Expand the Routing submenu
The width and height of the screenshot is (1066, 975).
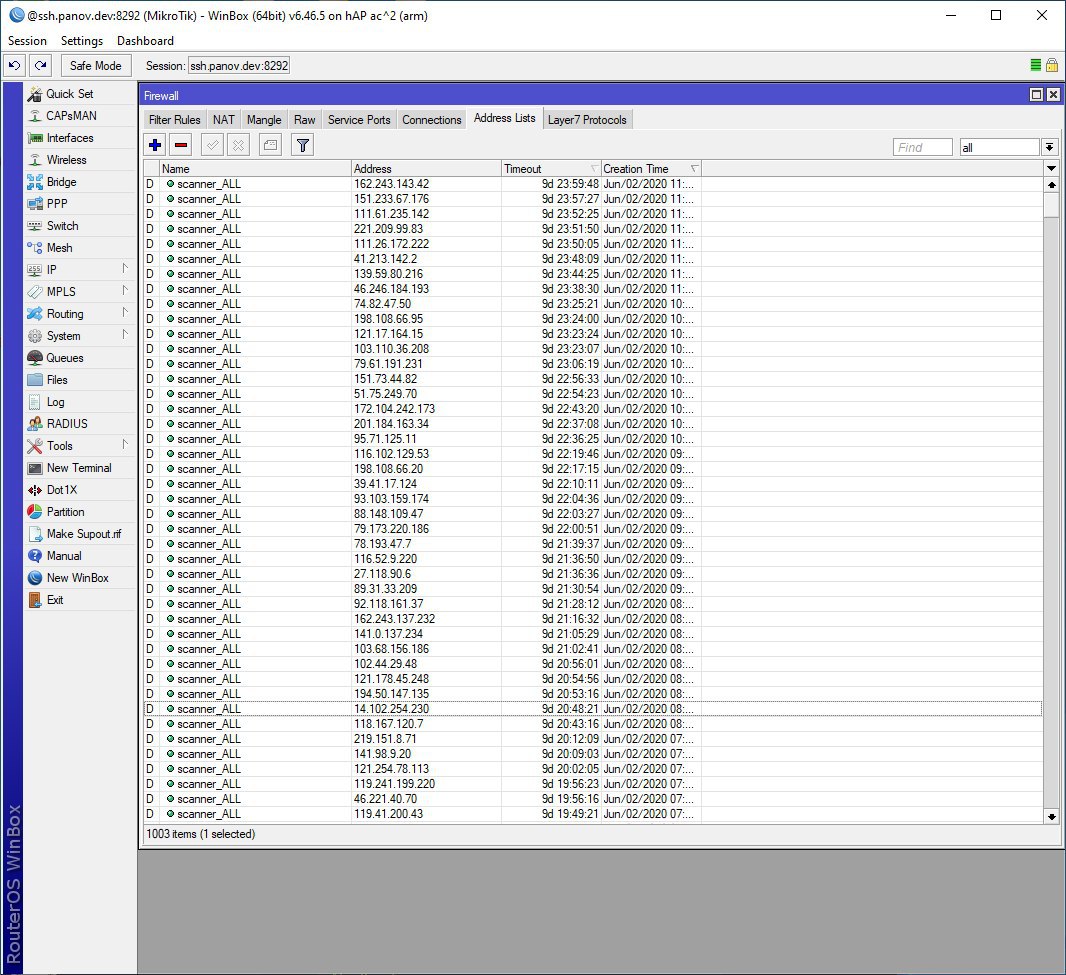coord(80,313)
